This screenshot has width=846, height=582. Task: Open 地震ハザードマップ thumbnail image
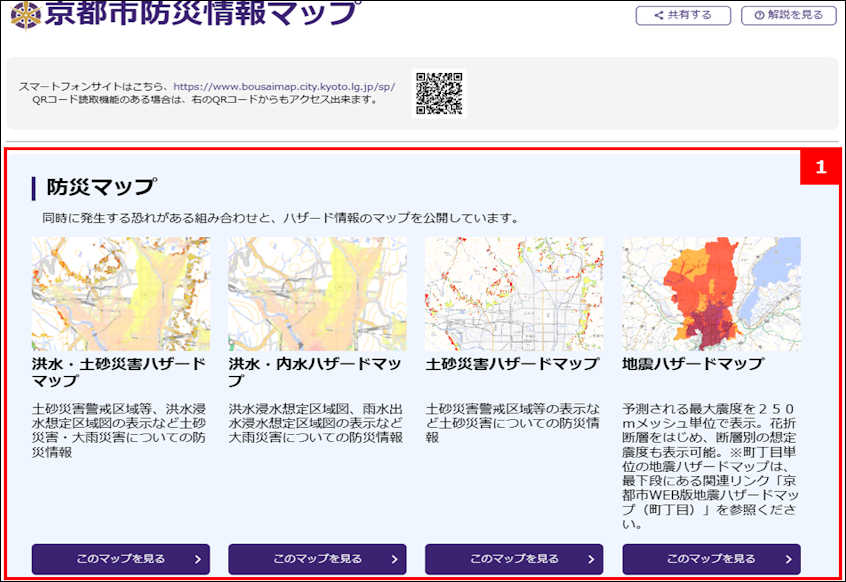(x=711, y=294)
